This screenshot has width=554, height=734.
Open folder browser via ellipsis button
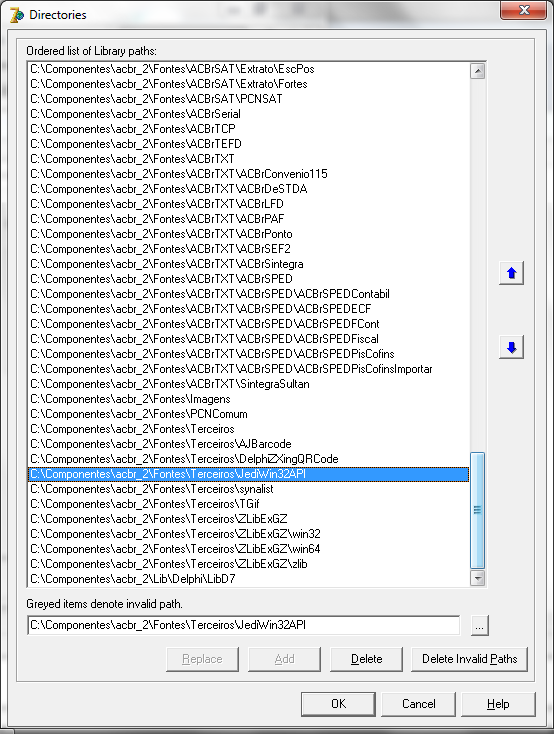tap(479, 625)
